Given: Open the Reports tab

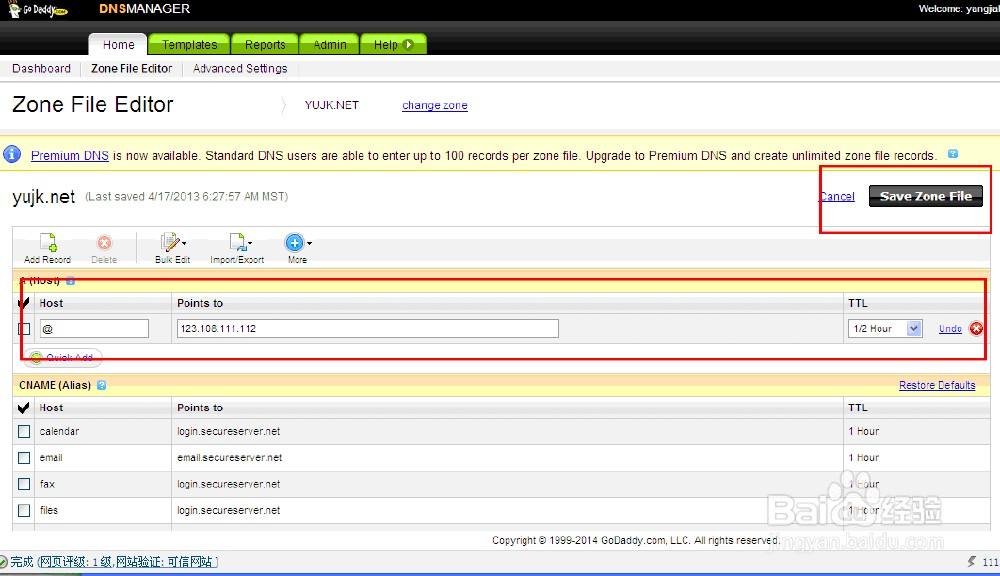Looking at the screenshot, I should [x=265, y=45].
